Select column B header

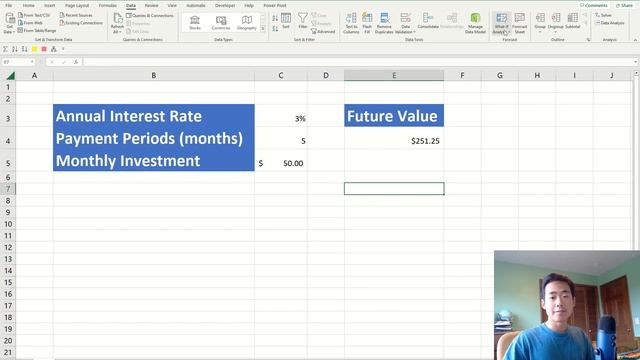click(x=153, y=76)
